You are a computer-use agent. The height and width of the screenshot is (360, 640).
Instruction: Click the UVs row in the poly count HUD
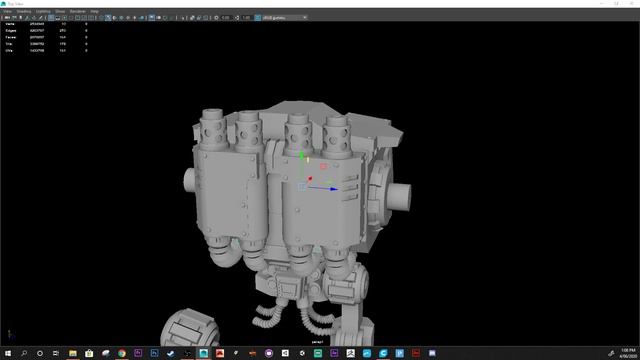46,51
